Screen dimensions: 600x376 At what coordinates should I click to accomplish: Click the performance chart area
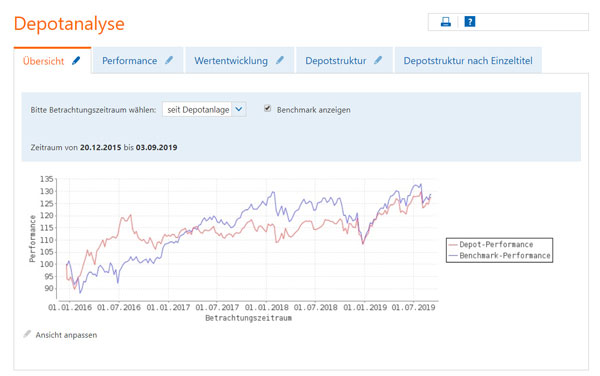coord(247,238)
